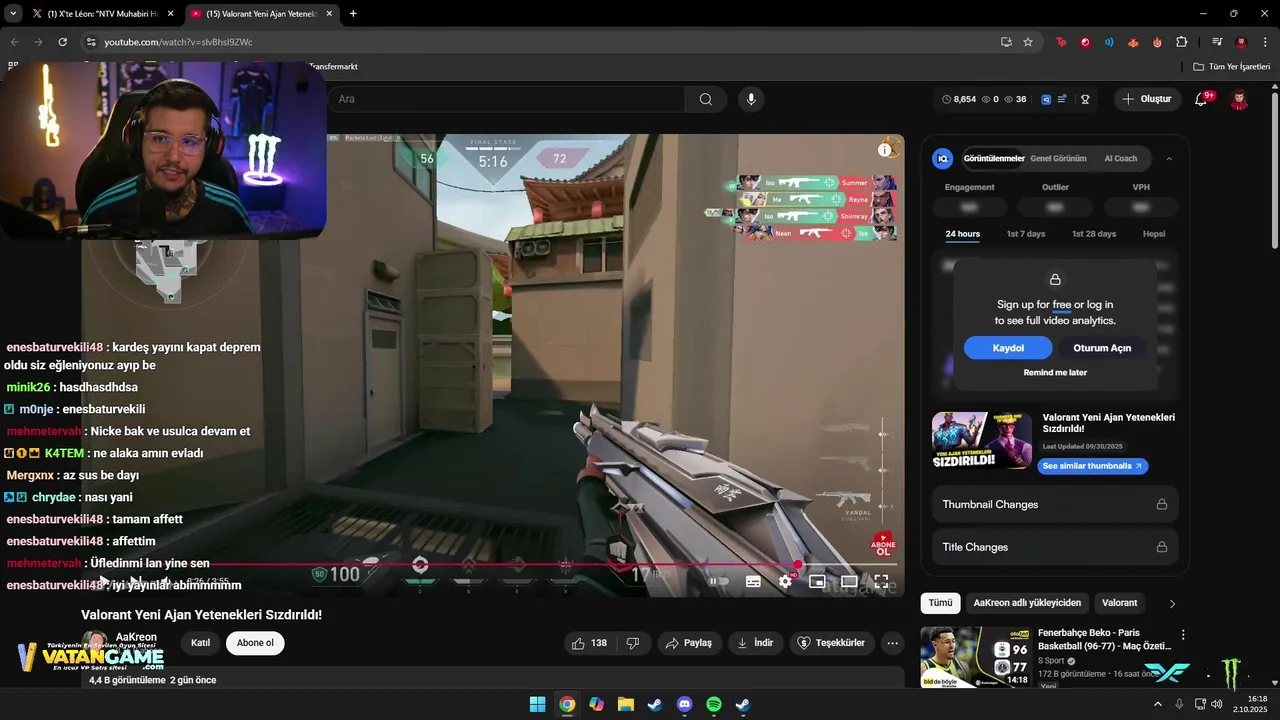Toggle subtitles in the video player

(x=753, y=581)
